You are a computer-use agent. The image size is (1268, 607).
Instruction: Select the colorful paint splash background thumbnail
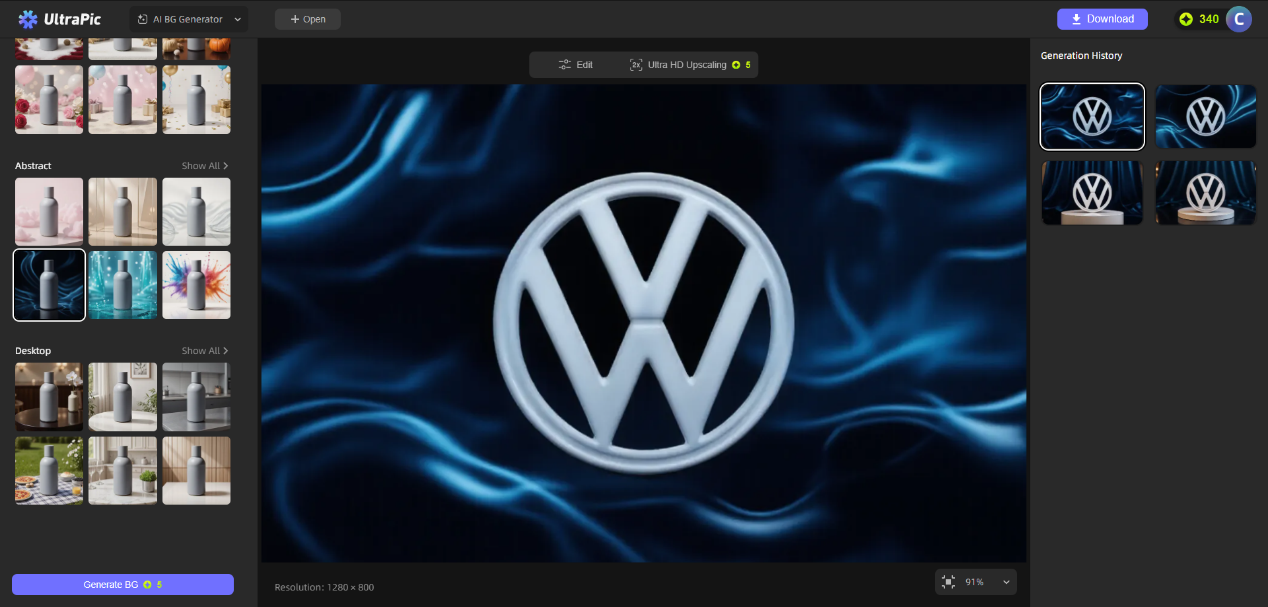point(196,285)
